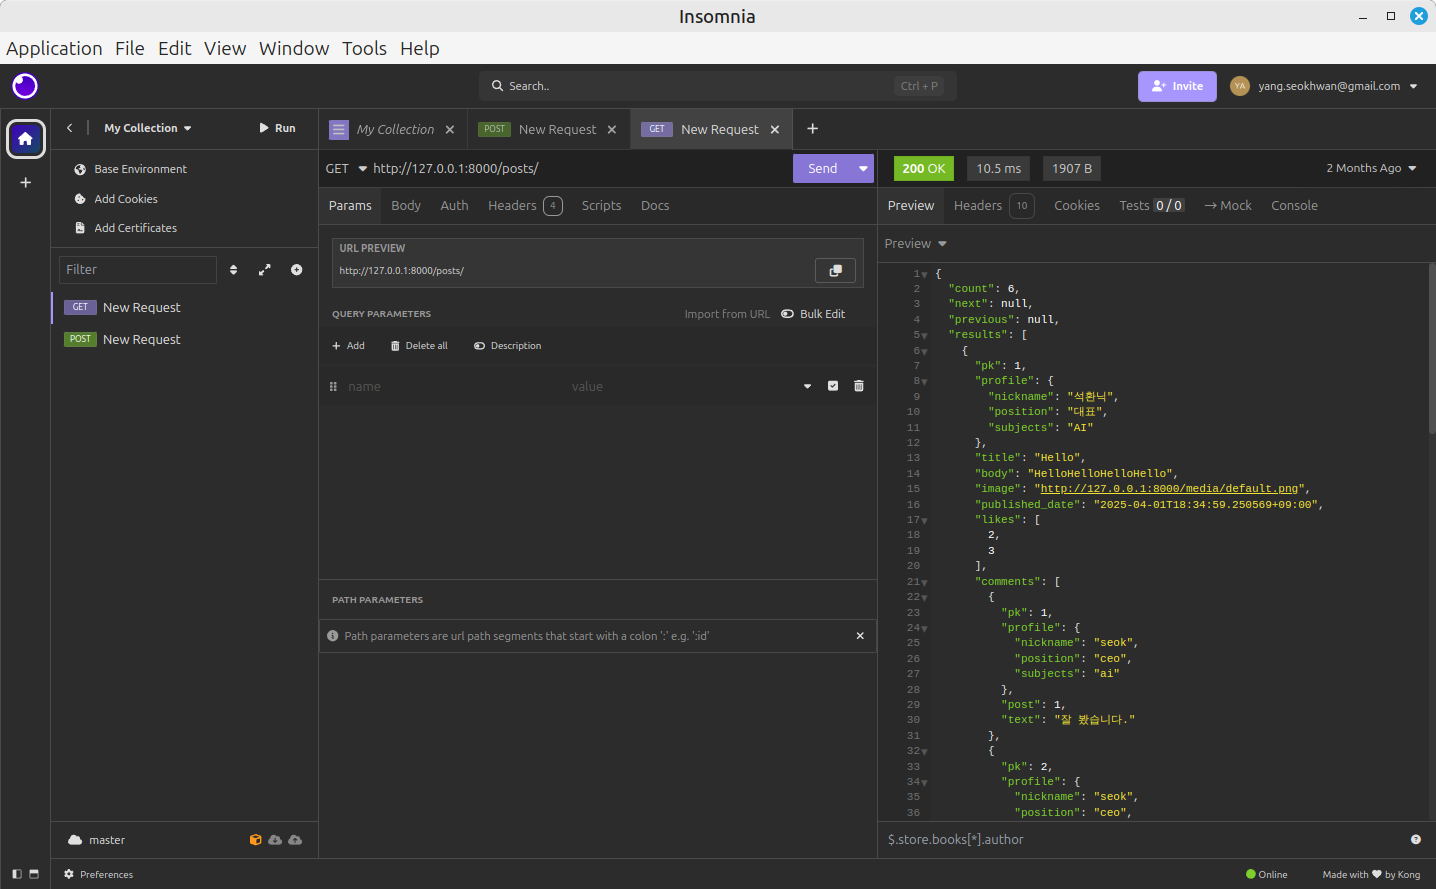Image resolution: width=1436 pixels, height=889 pixels.
Task: Click the Home dashboard icon in sidebar
Action: click(x=26, y=139)
